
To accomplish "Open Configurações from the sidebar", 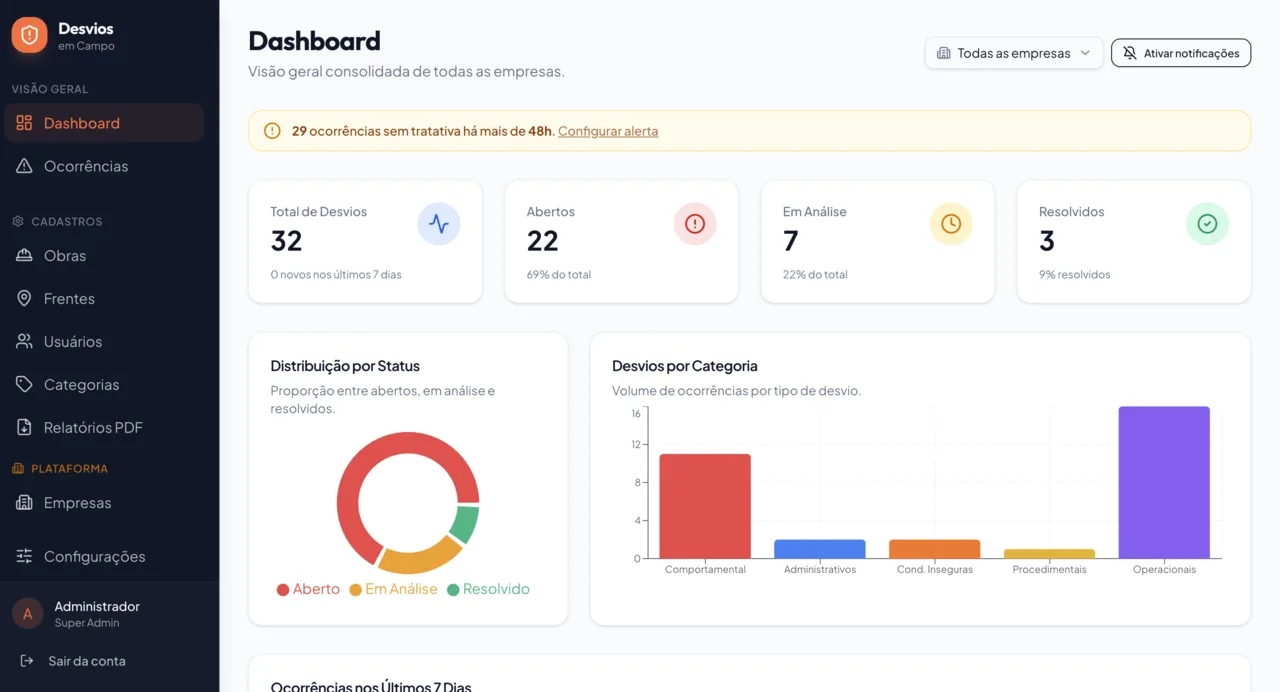I will coord(104,556).
